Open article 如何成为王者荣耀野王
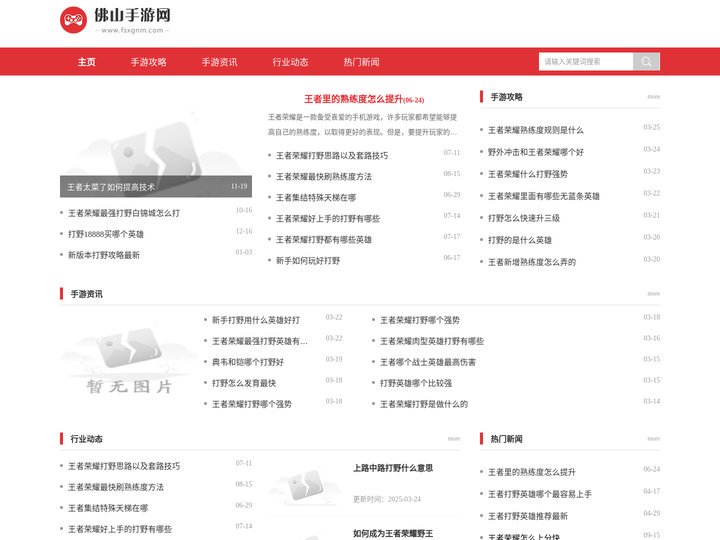 tap(393, 534)
